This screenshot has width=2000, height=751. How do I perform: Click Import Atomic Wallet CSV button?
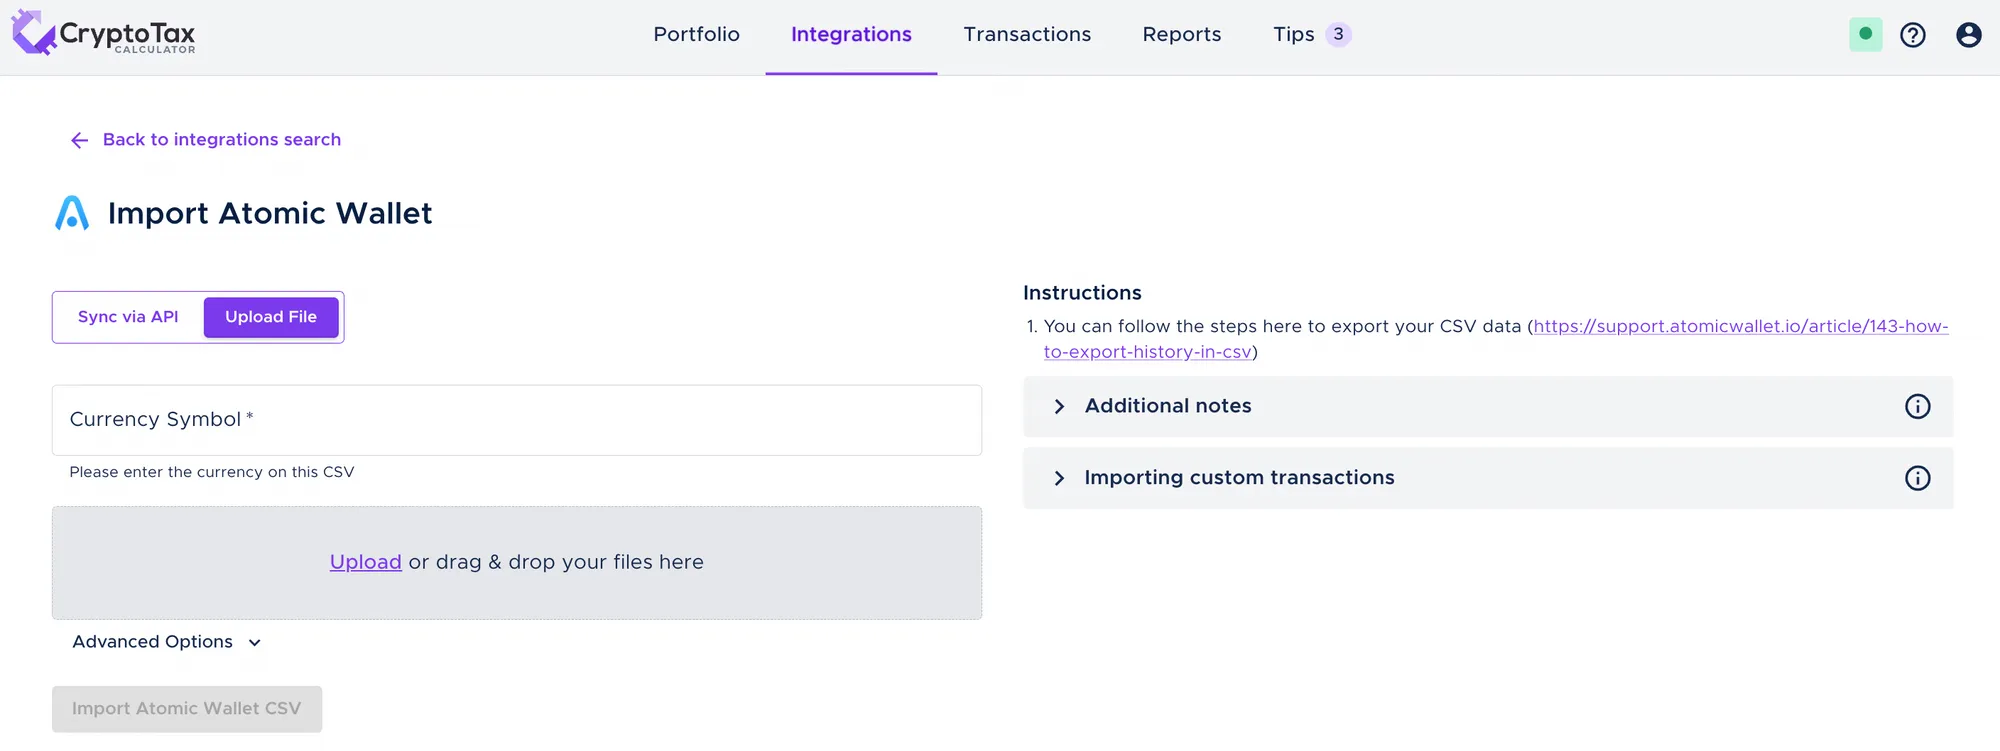(x=187, y=709)
